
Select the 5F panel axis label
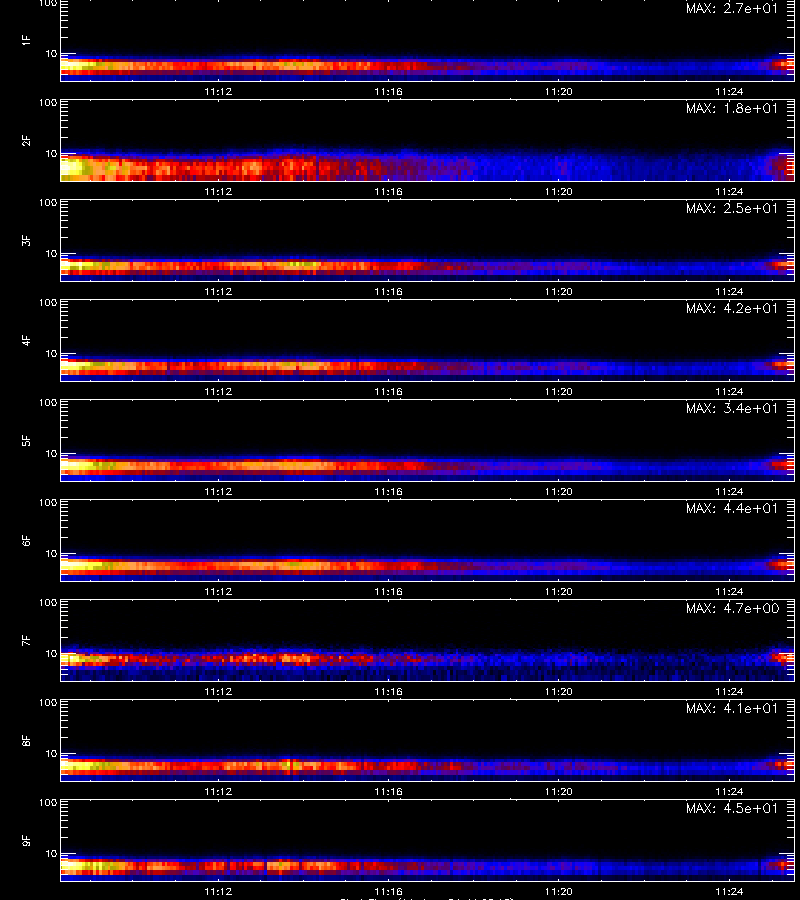coord(26,440)
